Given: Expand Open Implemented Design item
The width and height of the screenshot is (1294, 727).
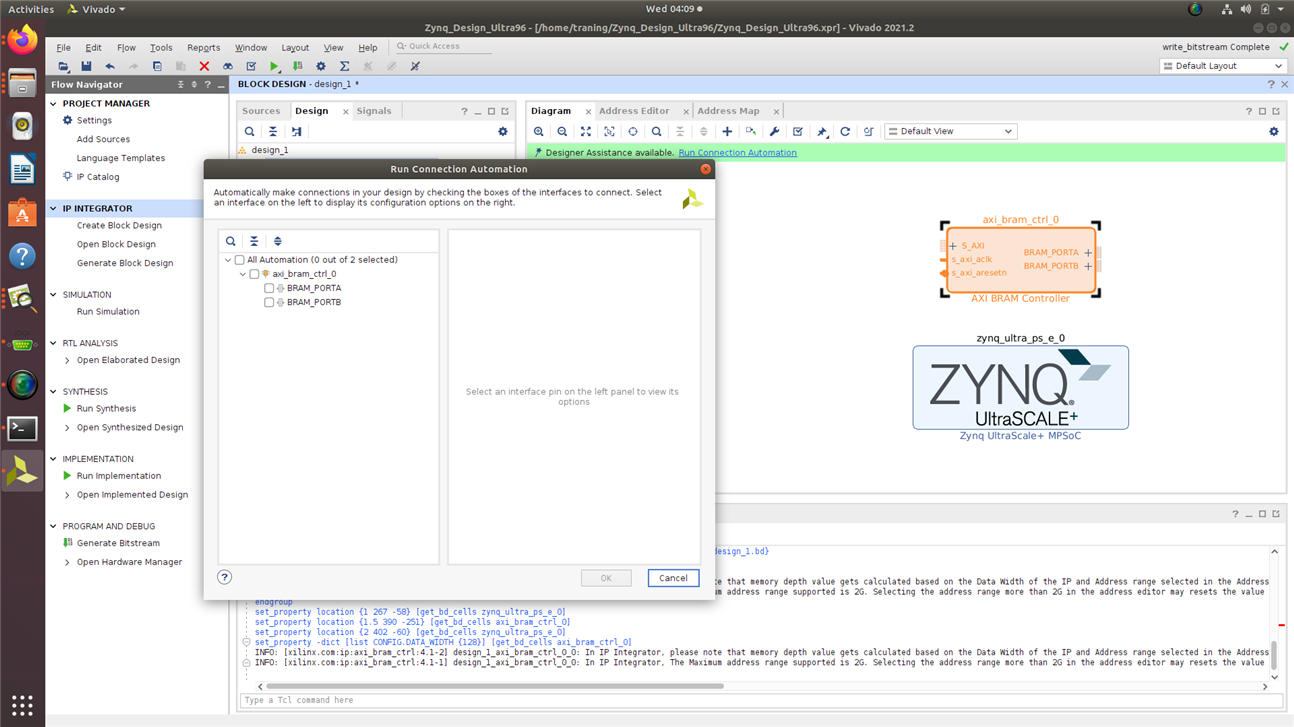Looking at the screenshot, I should pyautogui.click(x=67, y=494).
